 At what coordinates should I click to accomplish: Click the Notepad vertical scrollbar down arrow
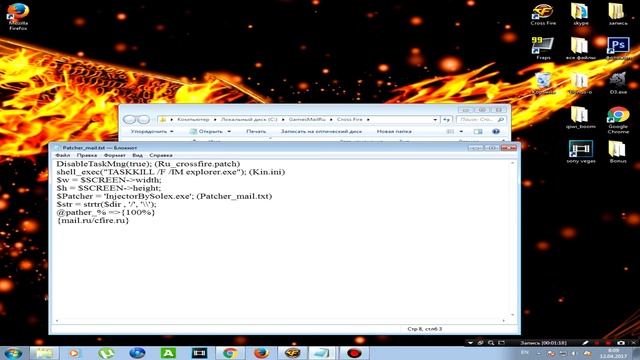[513, 315]
